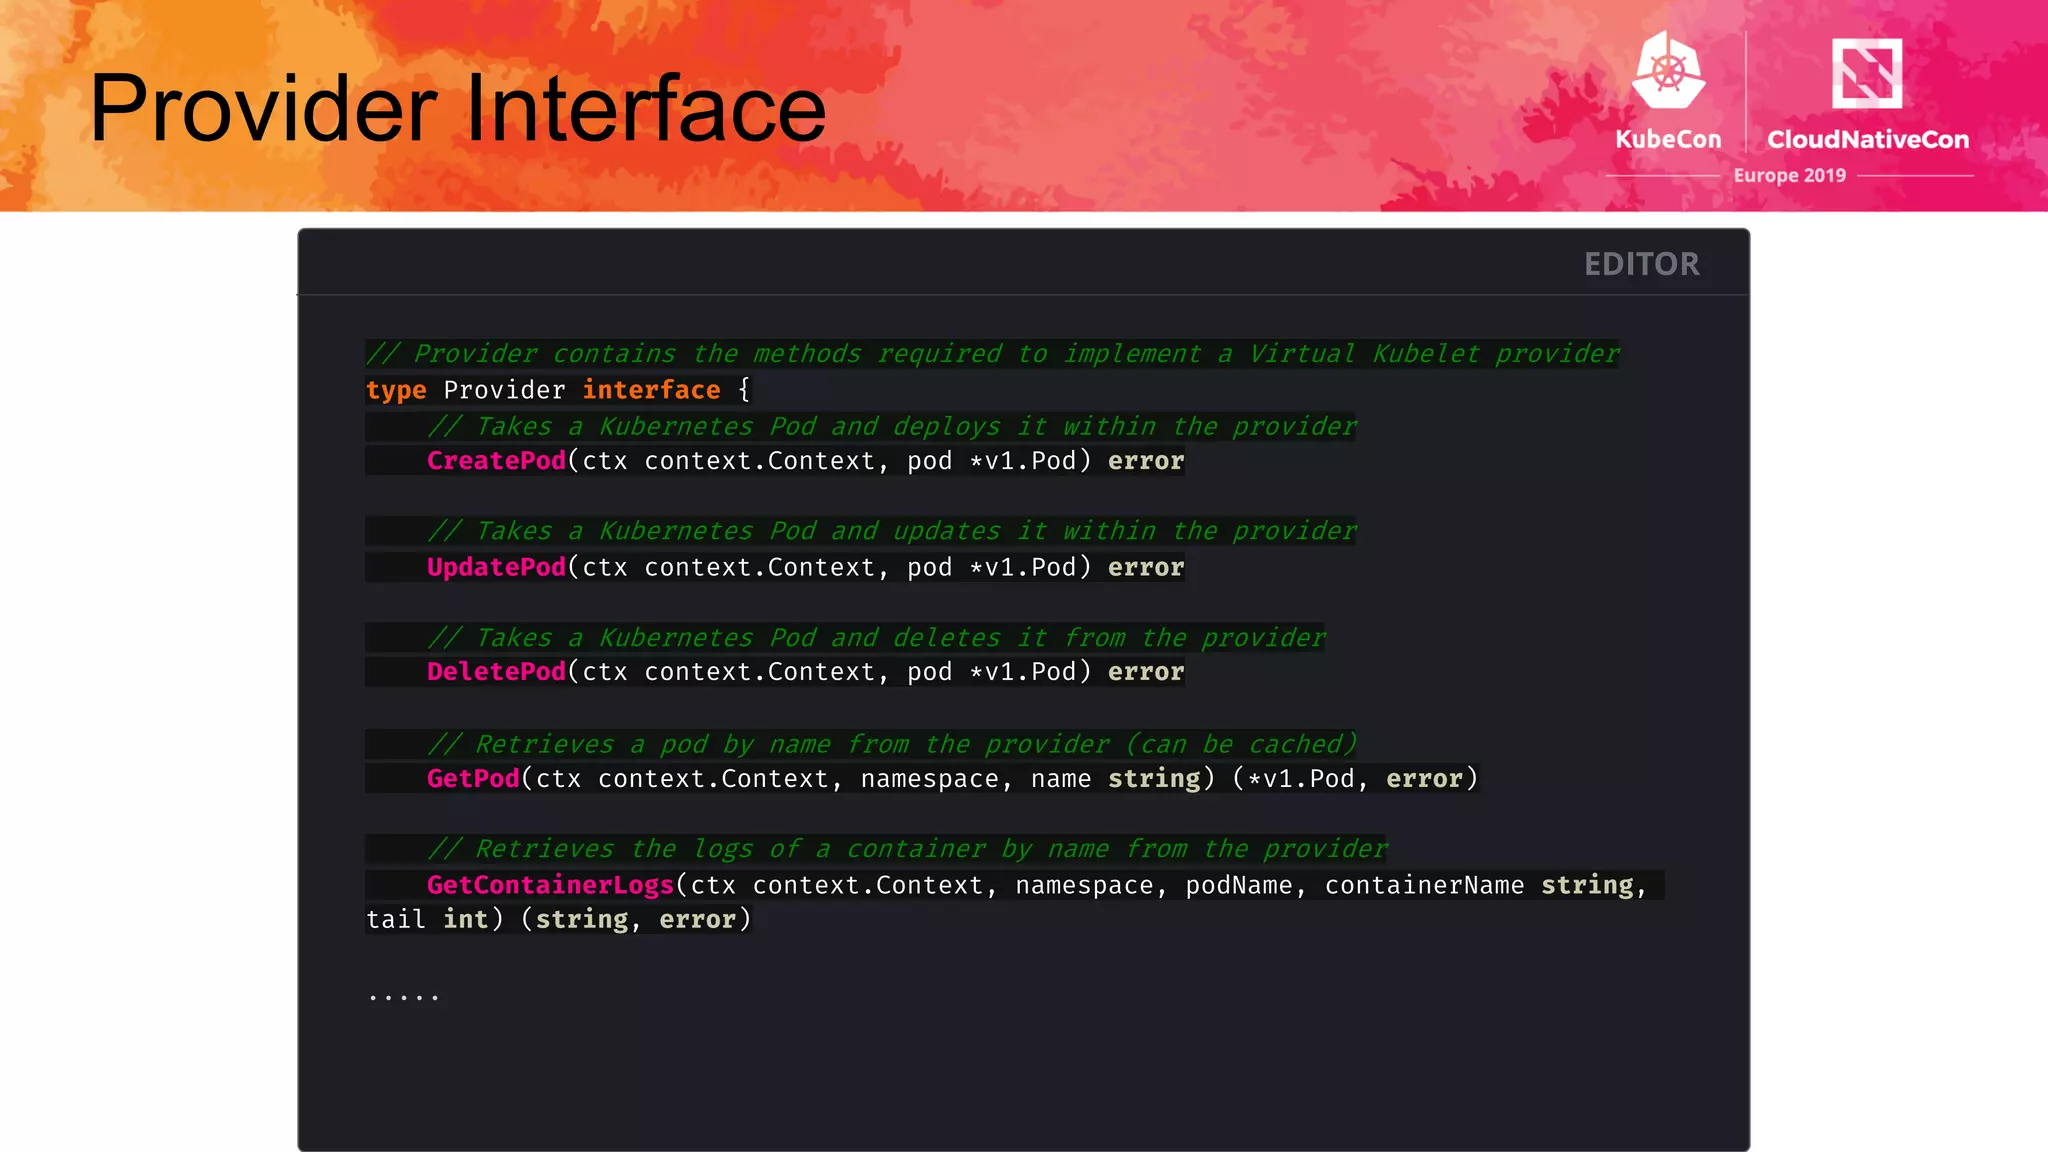2048x1152 pixels.
Task: Click the CreatePod method name
Action: tap(496, 461)
